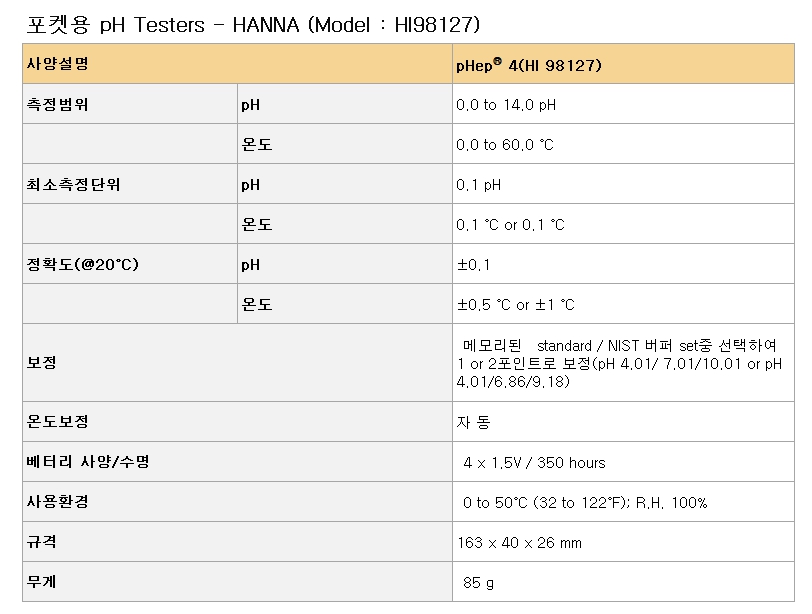Click the ±0.1 accuracy value

473,265
